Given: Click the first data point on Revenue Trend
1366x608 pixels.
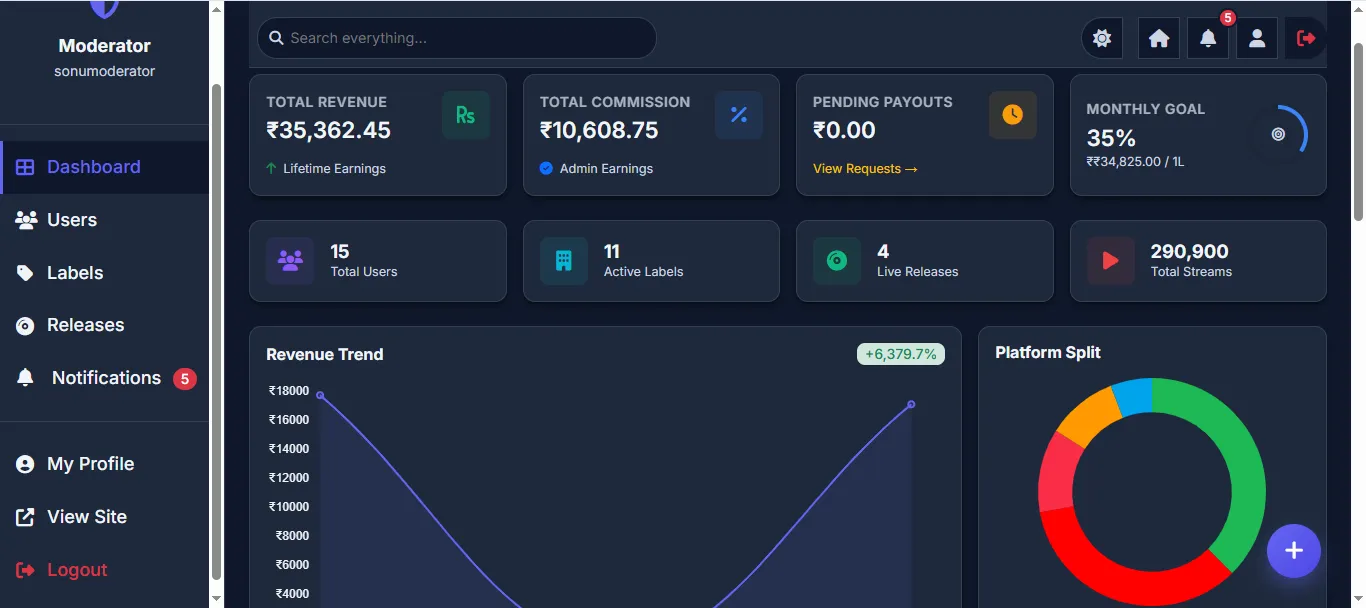Looking at the screenshot, I should coord(320,395).
